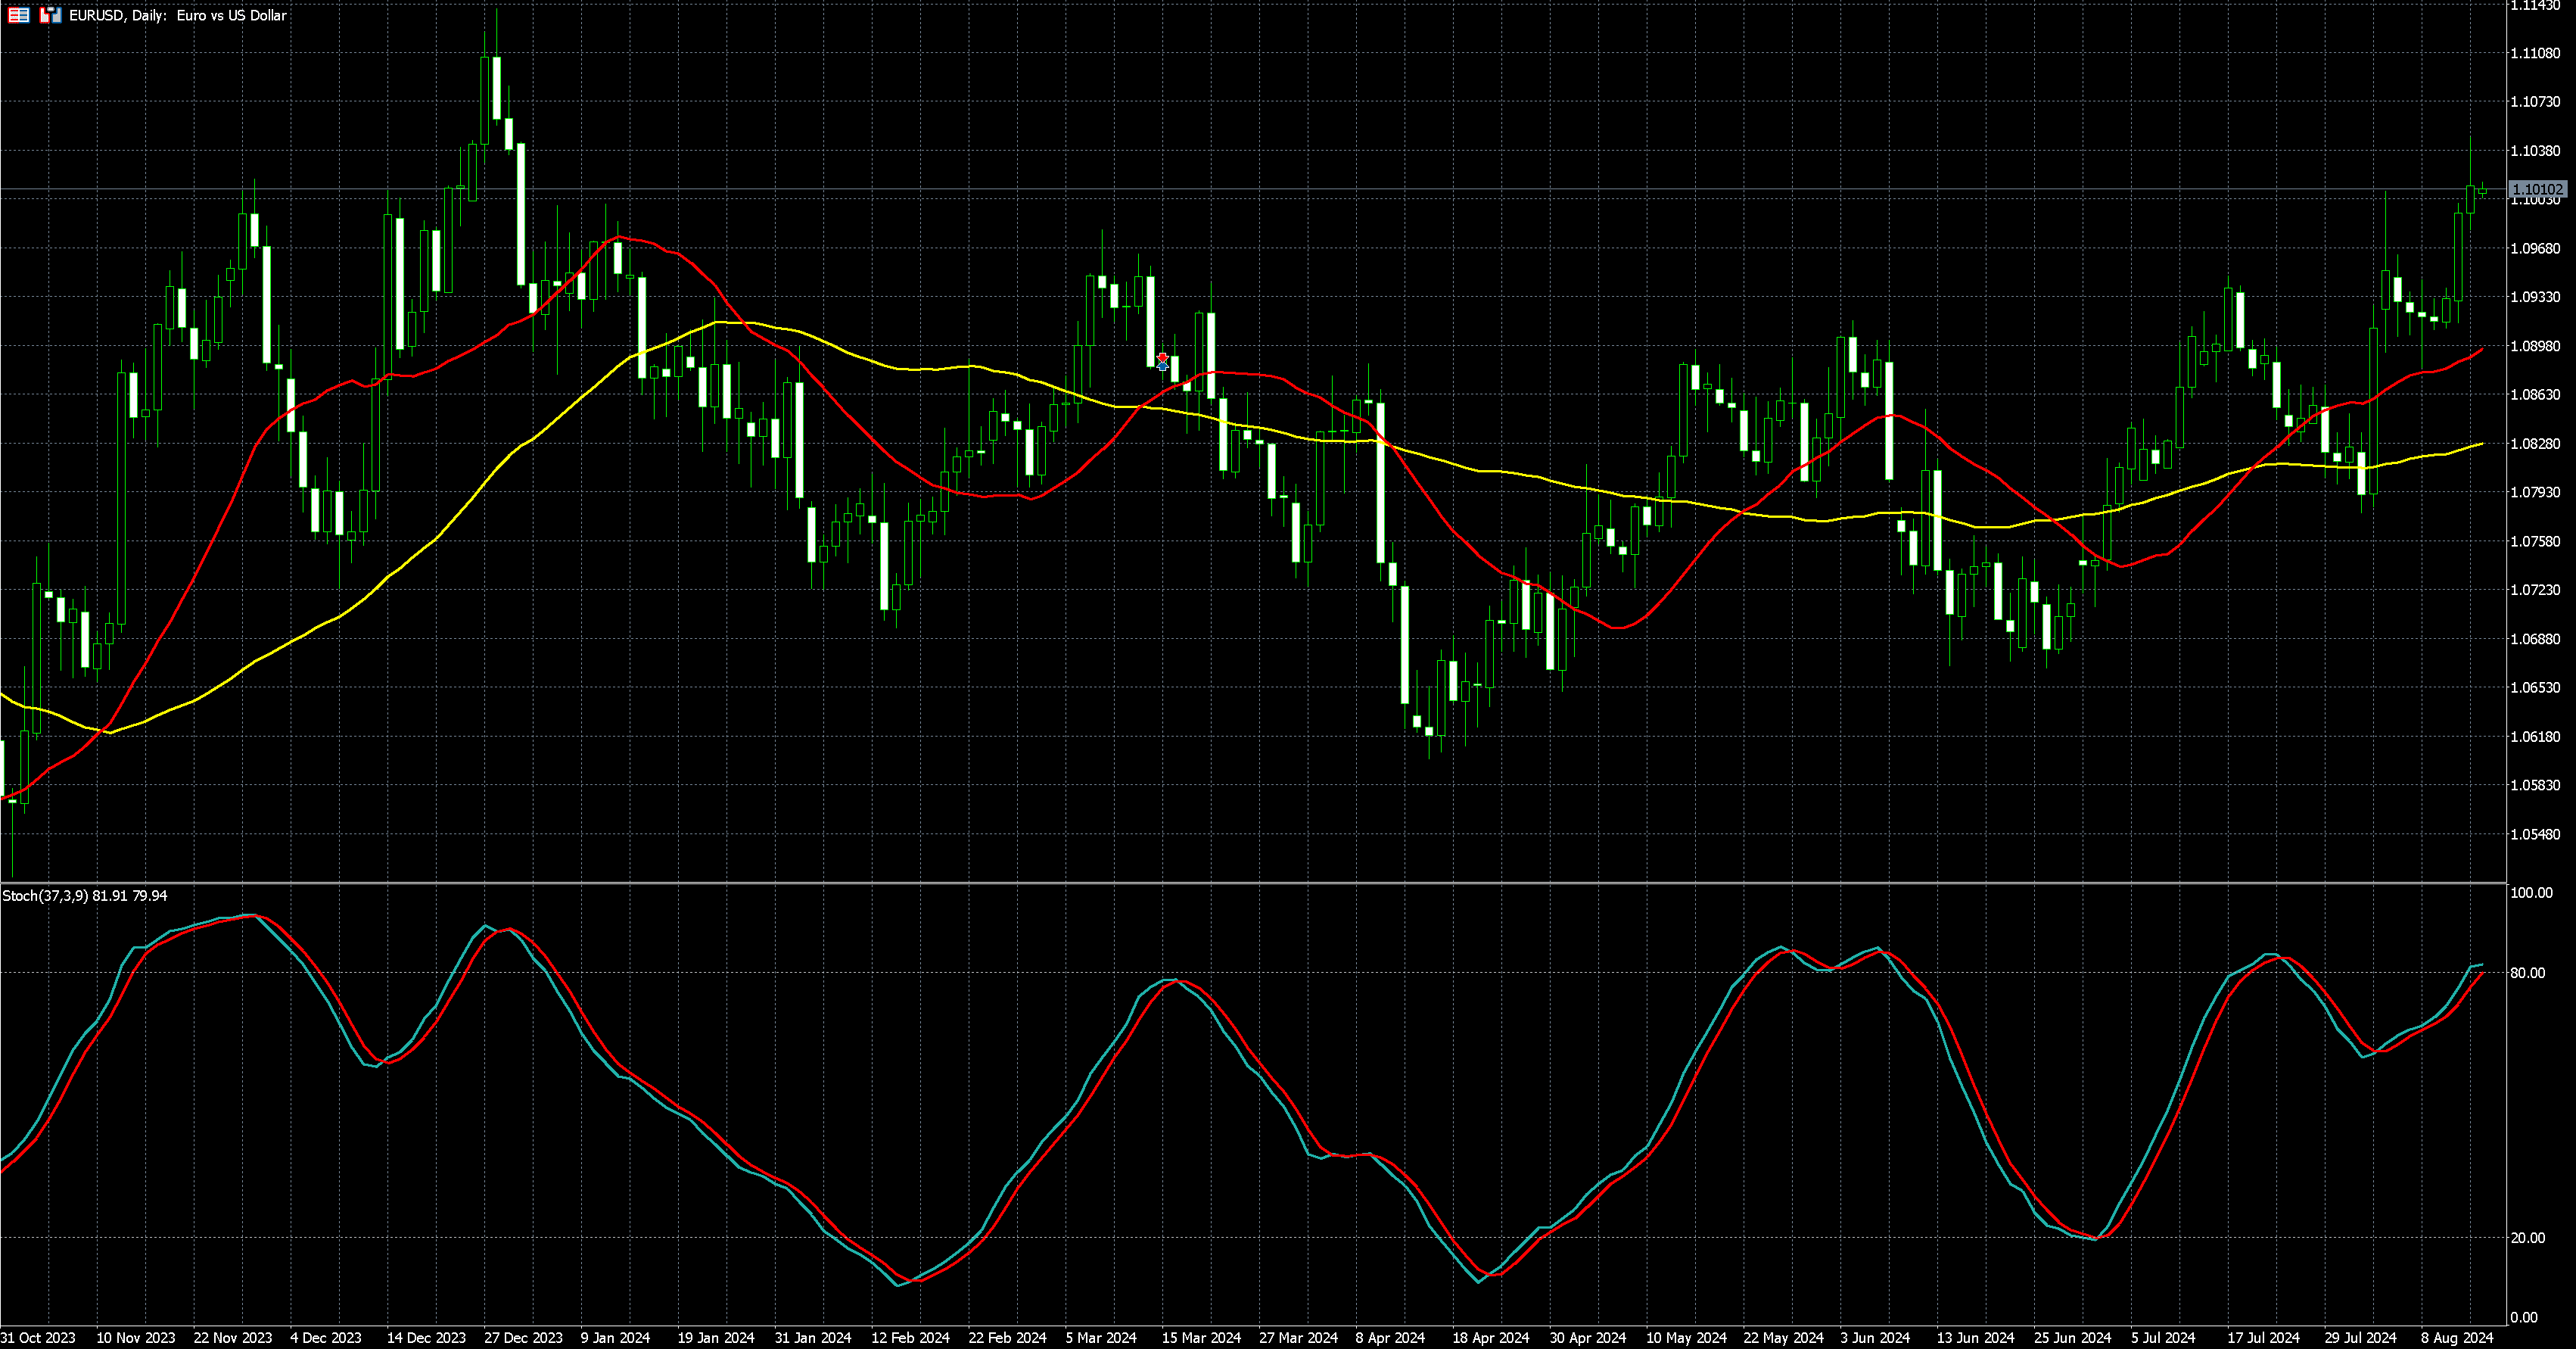The image size is (2576, 1349).
Task: Click the 80.00 stochastic level label
Action: (x=2528, y=972)
